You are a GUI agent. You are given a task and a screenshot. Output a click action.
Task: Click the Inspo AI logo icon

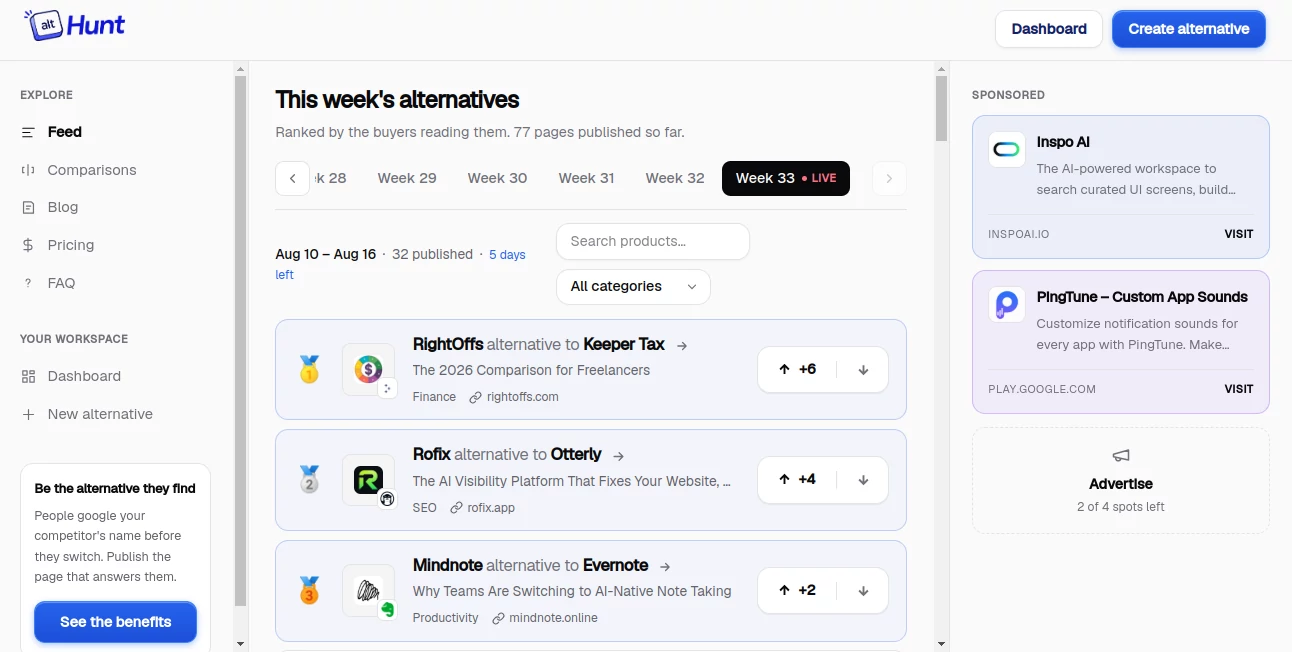click(1007, 150)
